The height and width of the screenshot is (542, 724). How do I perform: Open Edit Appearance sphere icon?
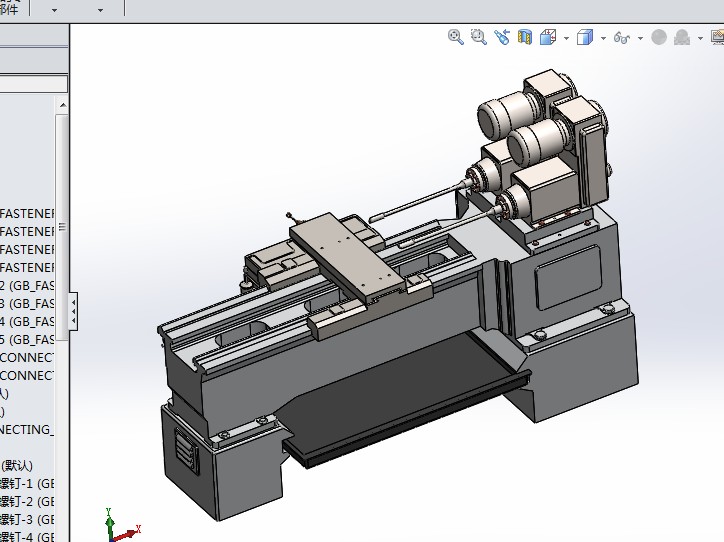[x=659, y=37]
